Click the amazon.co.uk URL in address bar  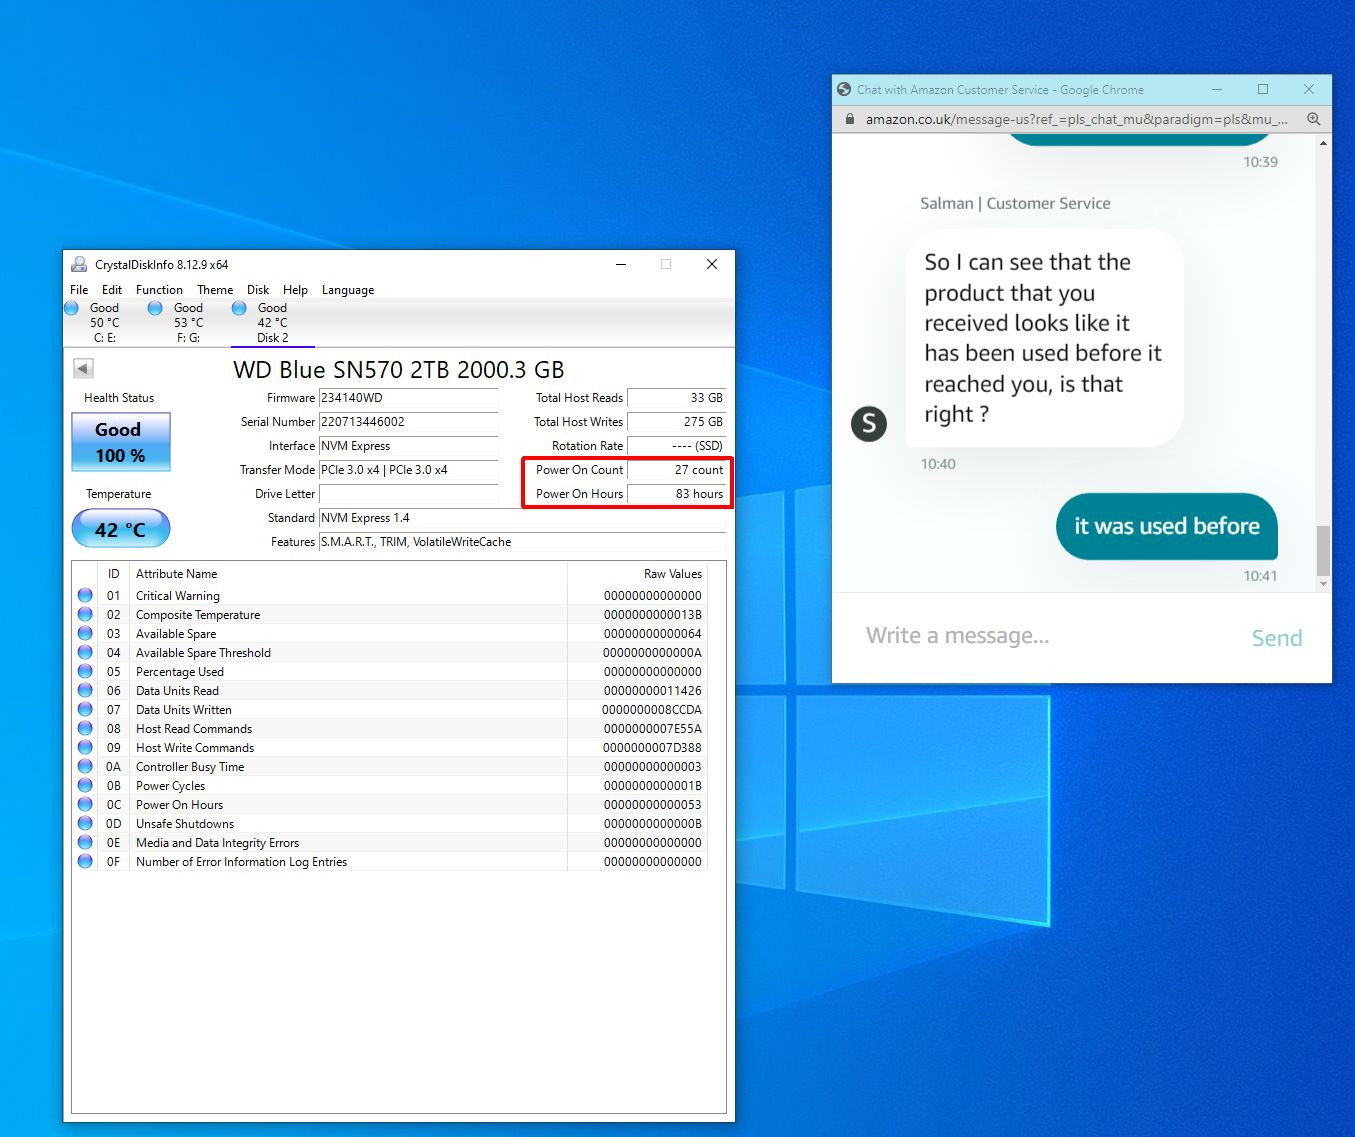(1077, 119)
